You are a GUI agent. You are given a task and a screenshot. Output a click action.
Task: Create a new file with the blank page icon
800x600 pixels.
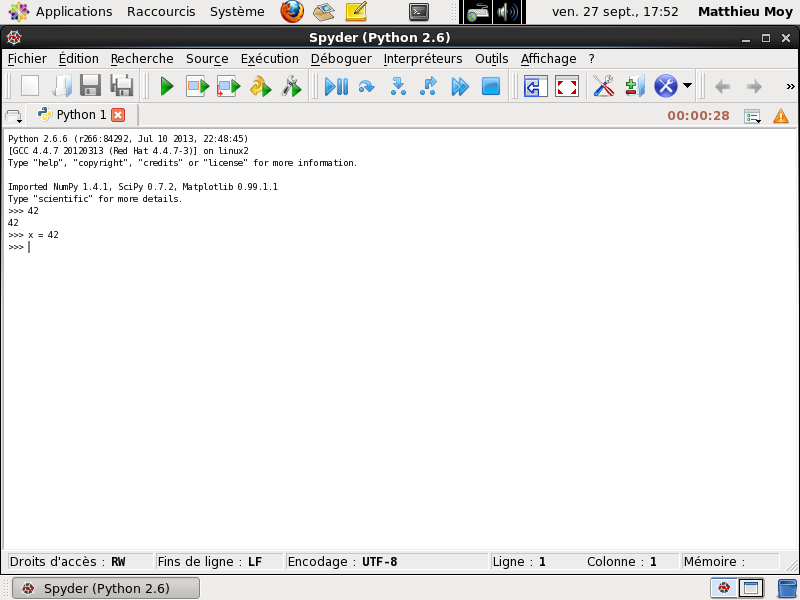point(30,86)
